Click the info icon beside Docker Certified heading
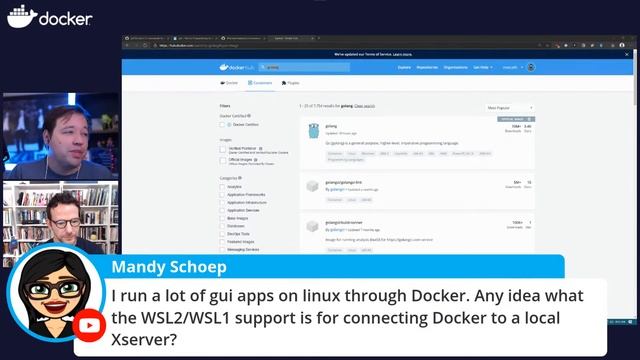Screen dimensions: 640x360 [249, 116]
